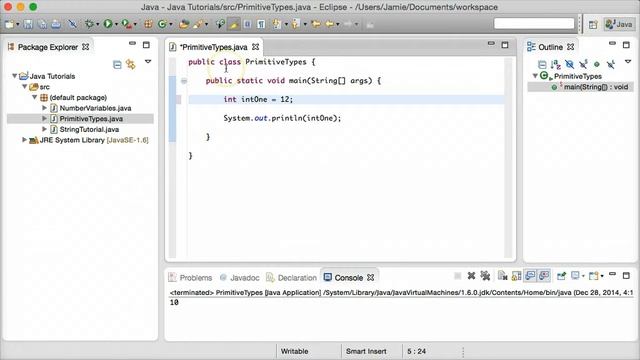Click the Smart Insert status bar entry
Screen dimensions: 640x360
coord(366,351)
